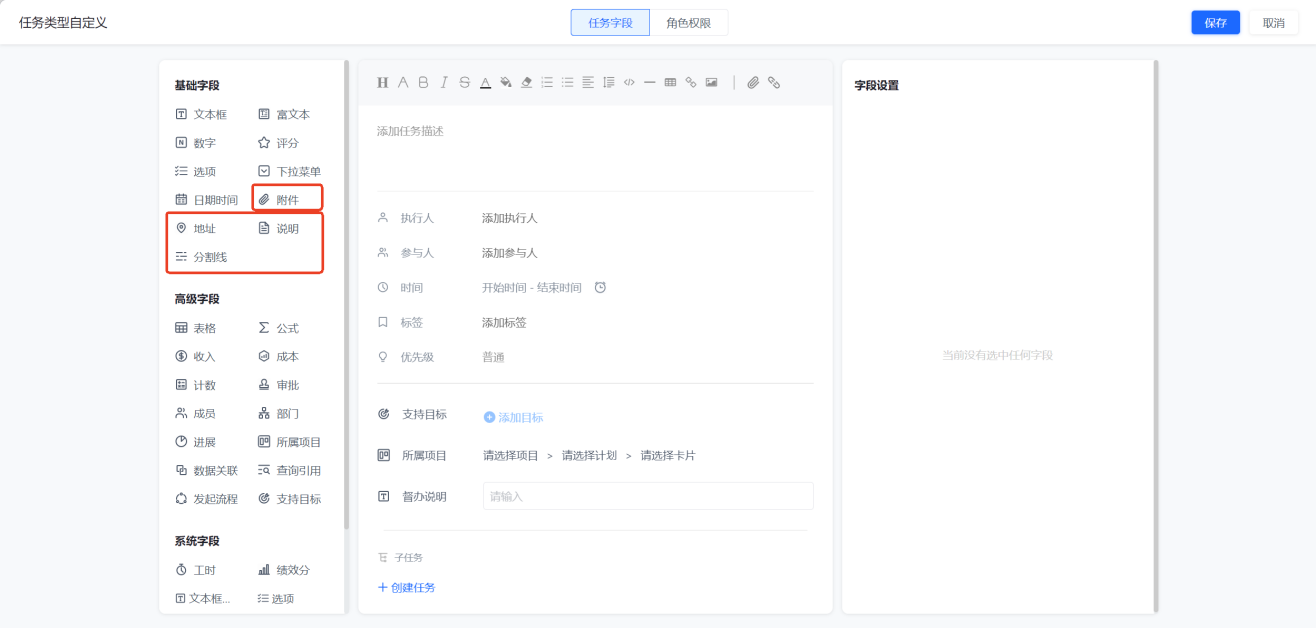Click 开始时间 - 结束时间 time field
This screenshot has width=1316, height=628.
[x=532, y=288]
